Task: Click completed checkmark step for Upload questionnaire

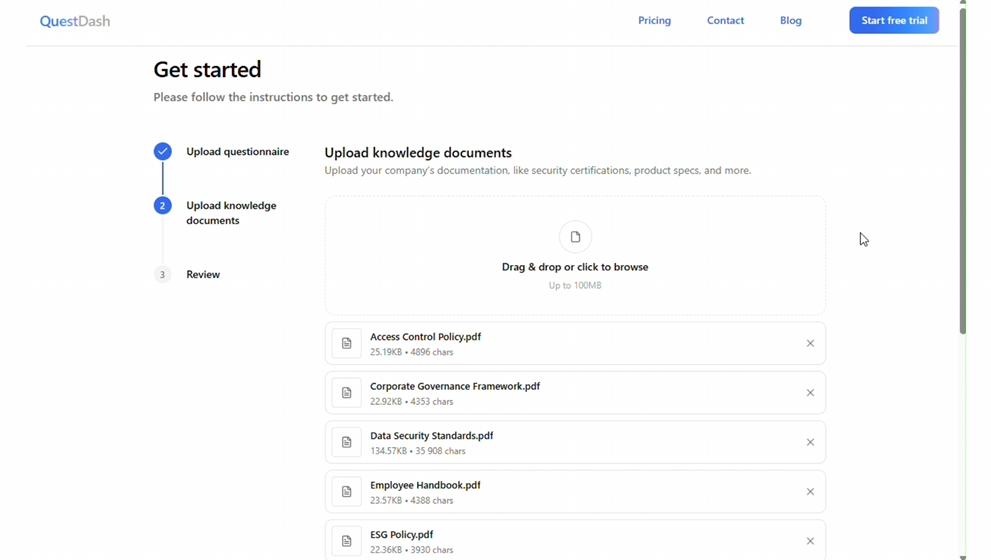Action: coord(162,152)
